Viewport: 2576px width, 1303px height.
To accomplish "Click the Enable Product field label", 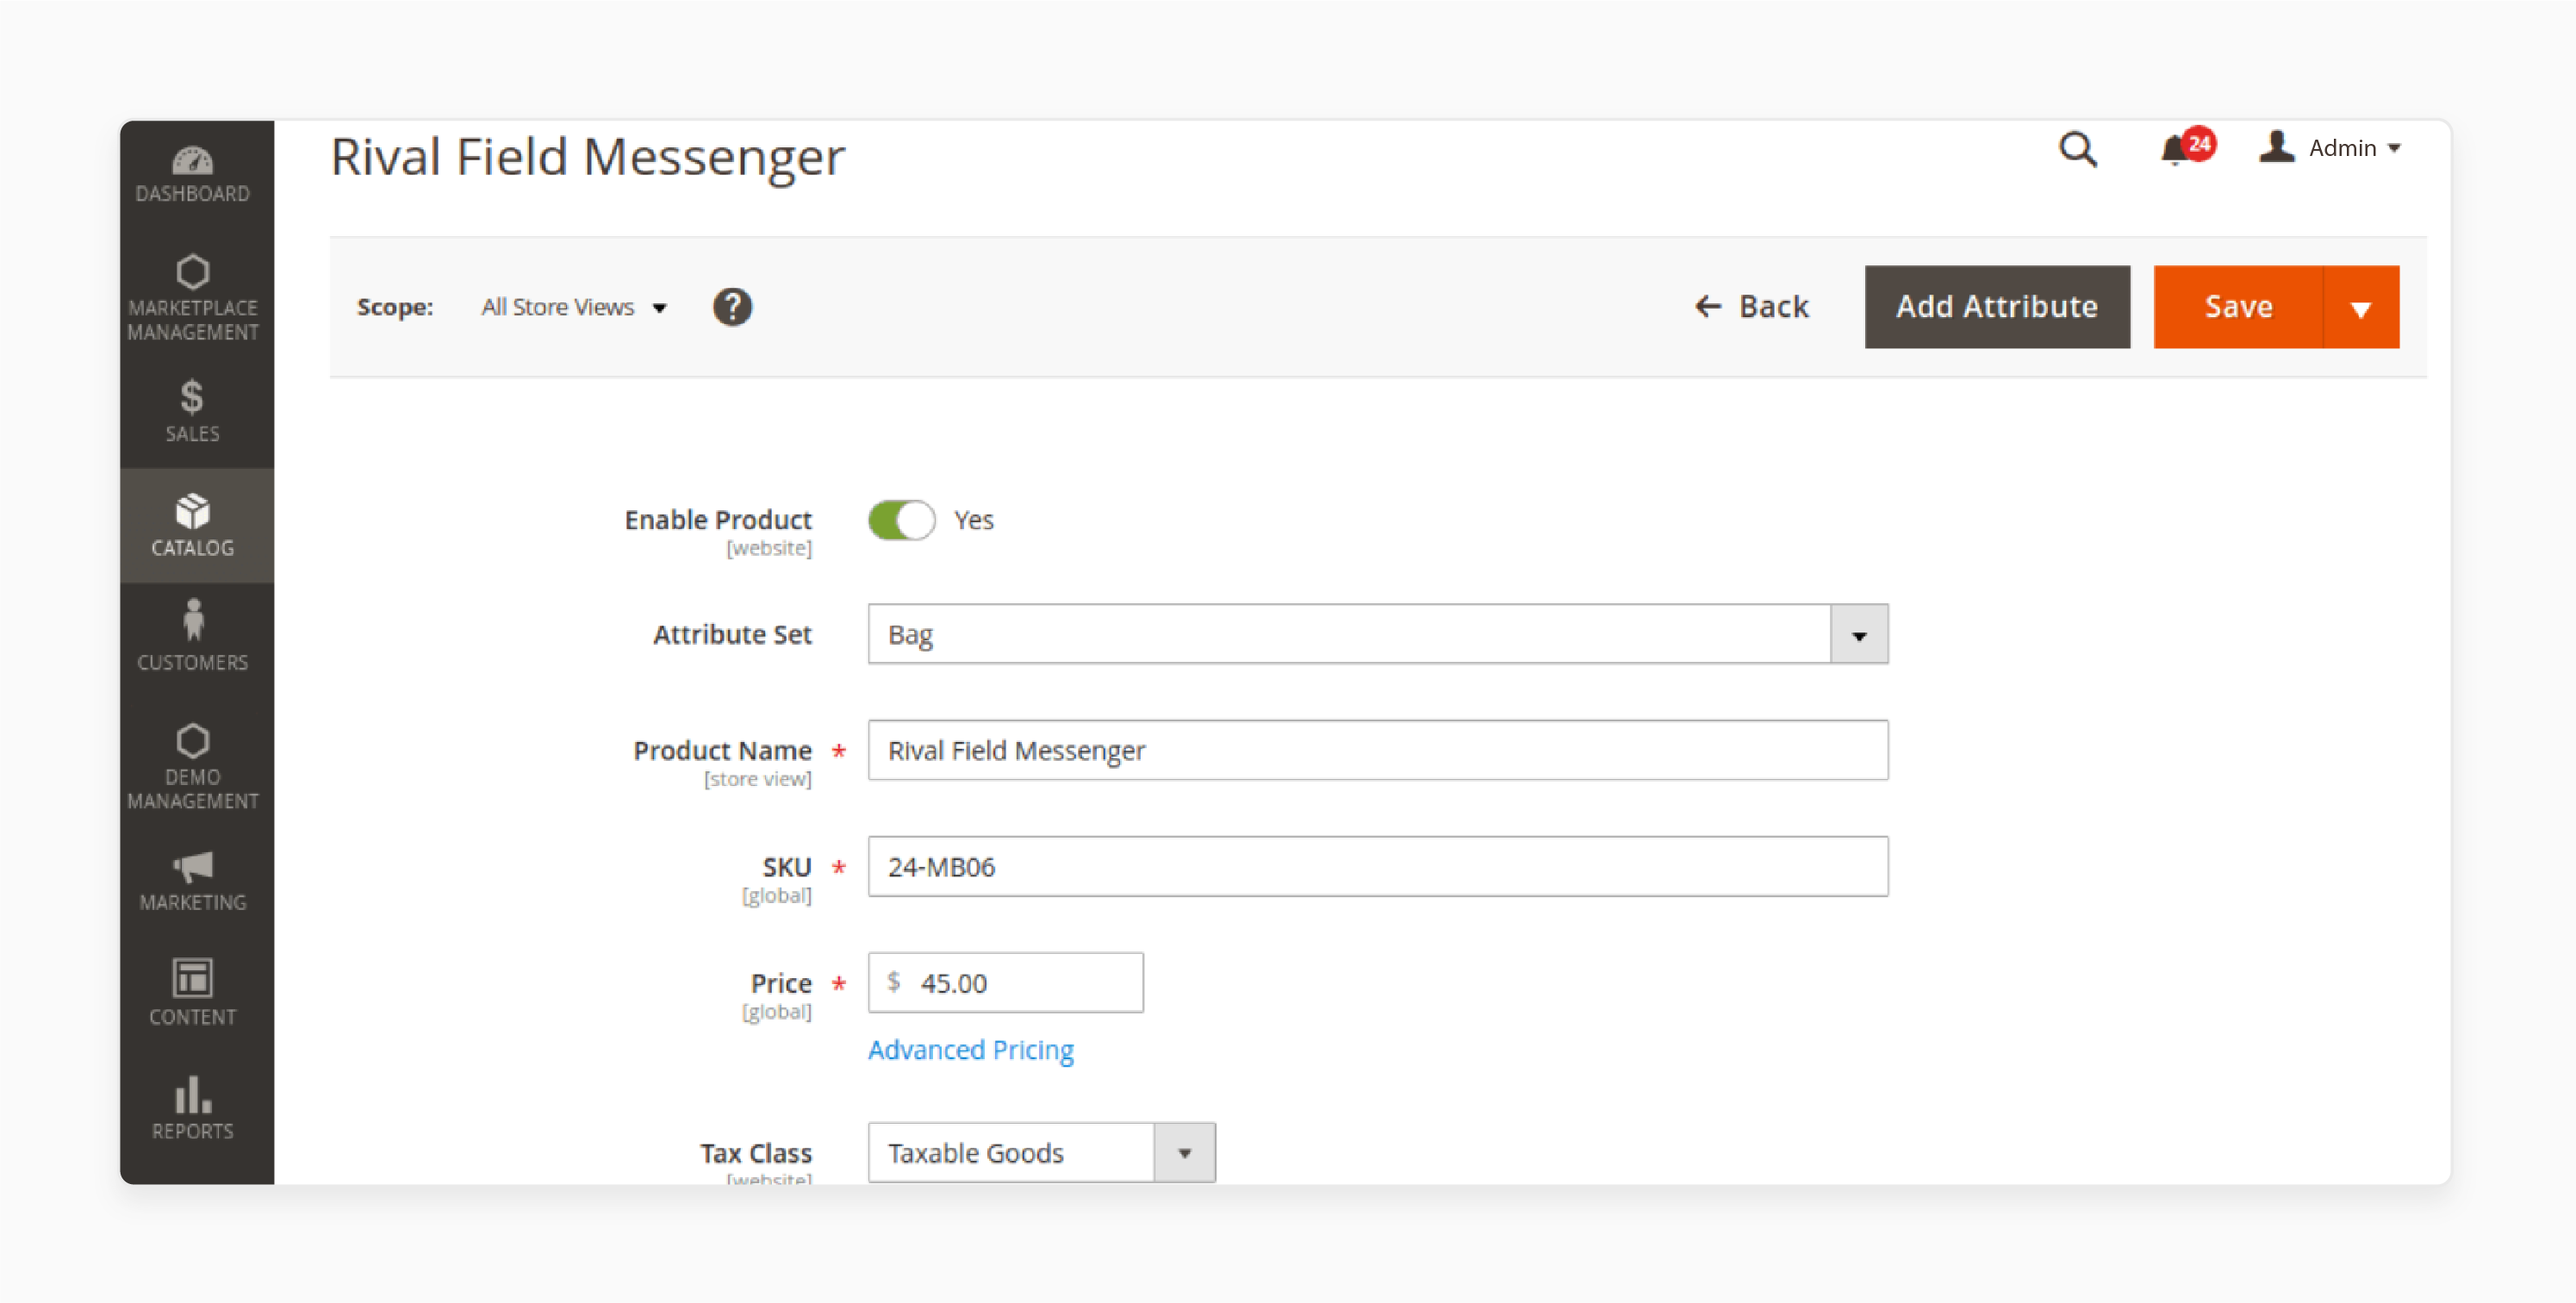I will (x=718, y=519).
